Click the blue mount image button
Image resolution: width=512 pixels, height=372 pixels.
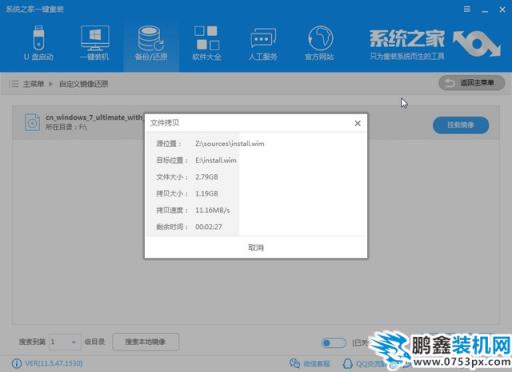pos(461,125)
